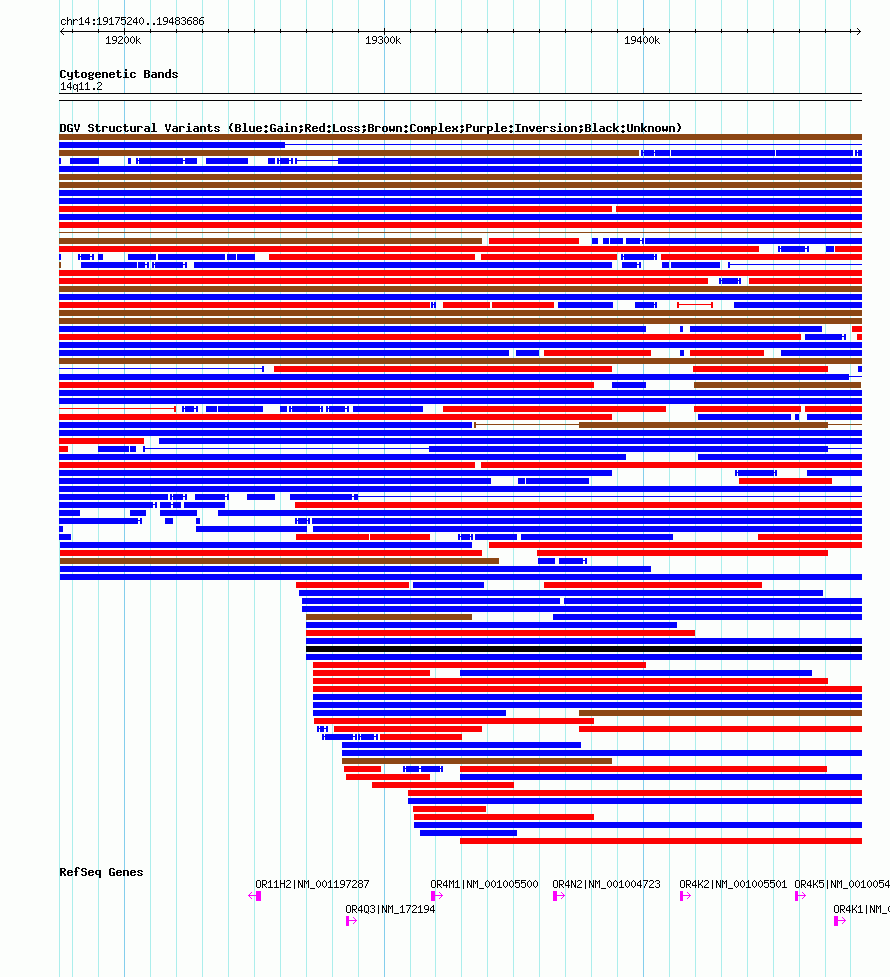Image resolution: width=890 pixels, height=977 pixels.
Task: Click the OR4M1 gene arrow glyph
Action: pos(437,896)
